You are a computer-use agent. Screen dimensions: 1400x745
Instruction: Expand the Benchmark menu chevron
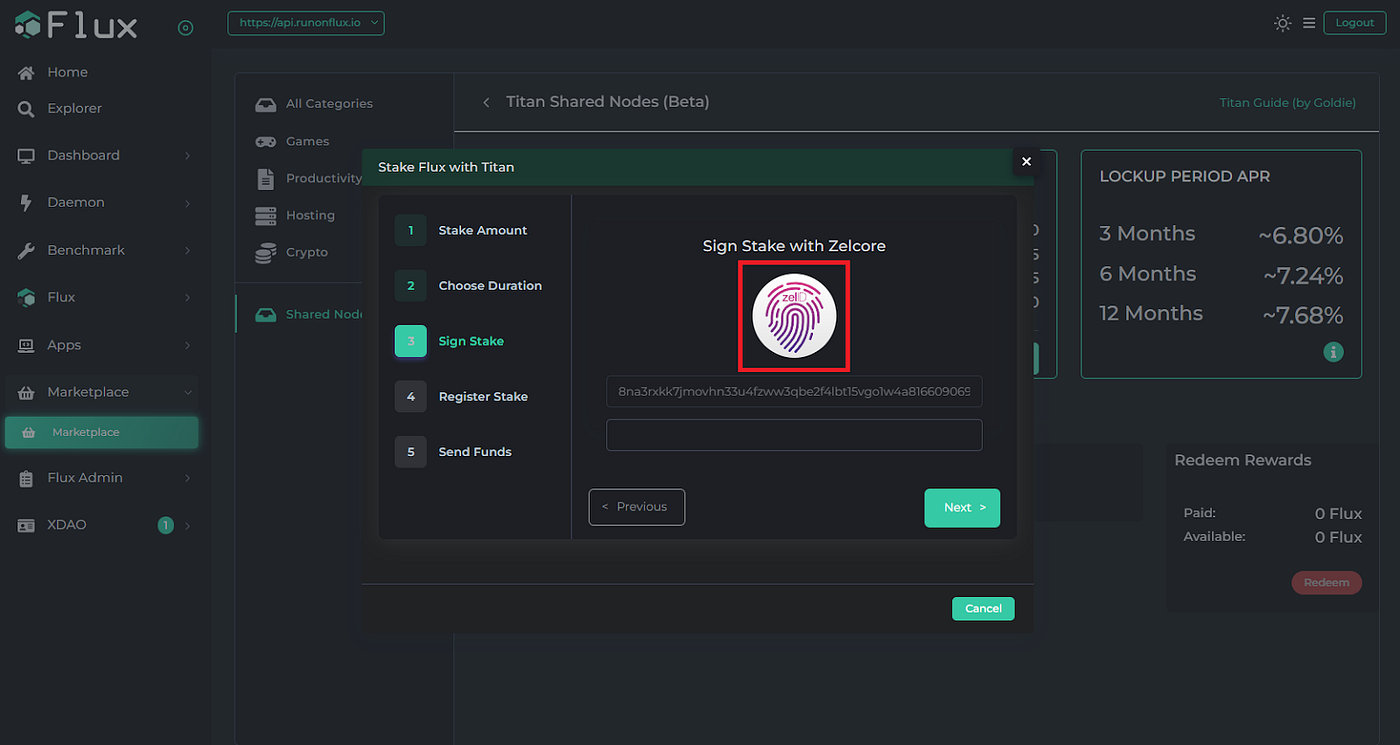pos(187,251)
